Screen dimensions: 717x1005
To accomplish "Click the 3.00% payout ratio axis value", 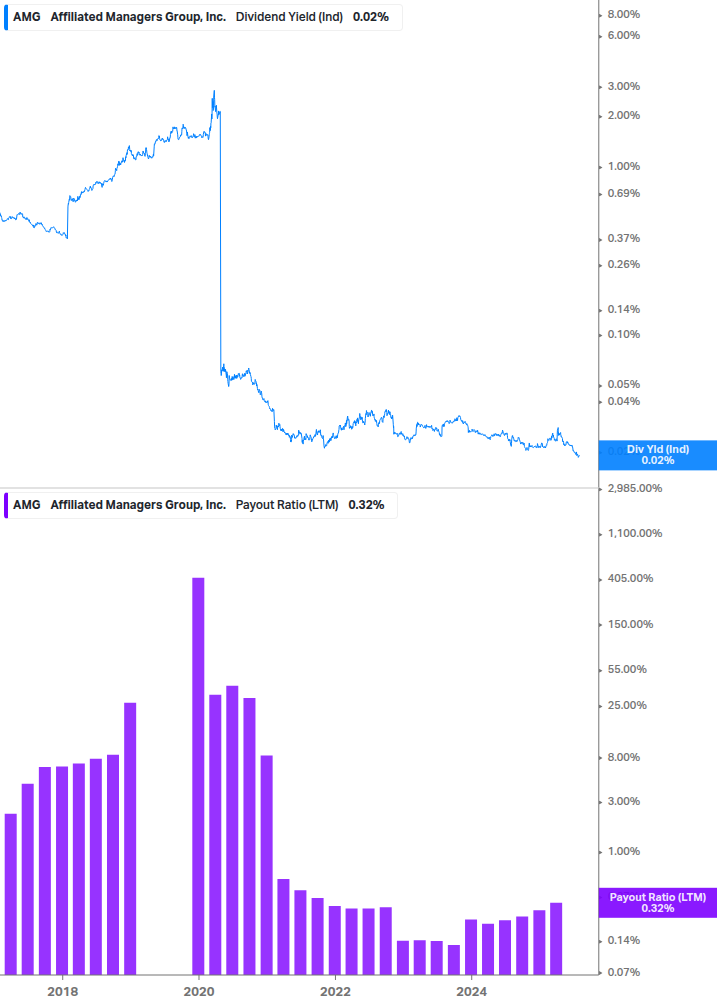I will pyautogui.click(x=623, y=801).
